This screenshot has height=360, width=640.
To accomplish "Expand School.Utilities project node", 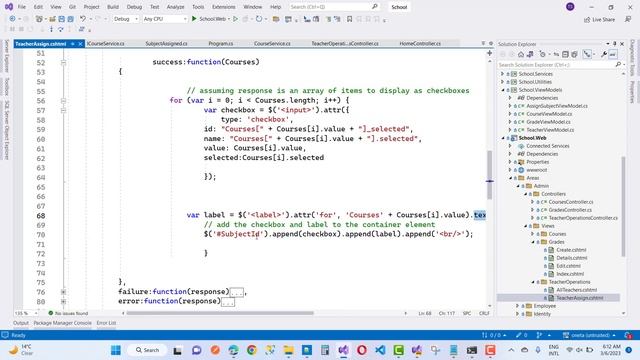I will [x=502, y=82].
